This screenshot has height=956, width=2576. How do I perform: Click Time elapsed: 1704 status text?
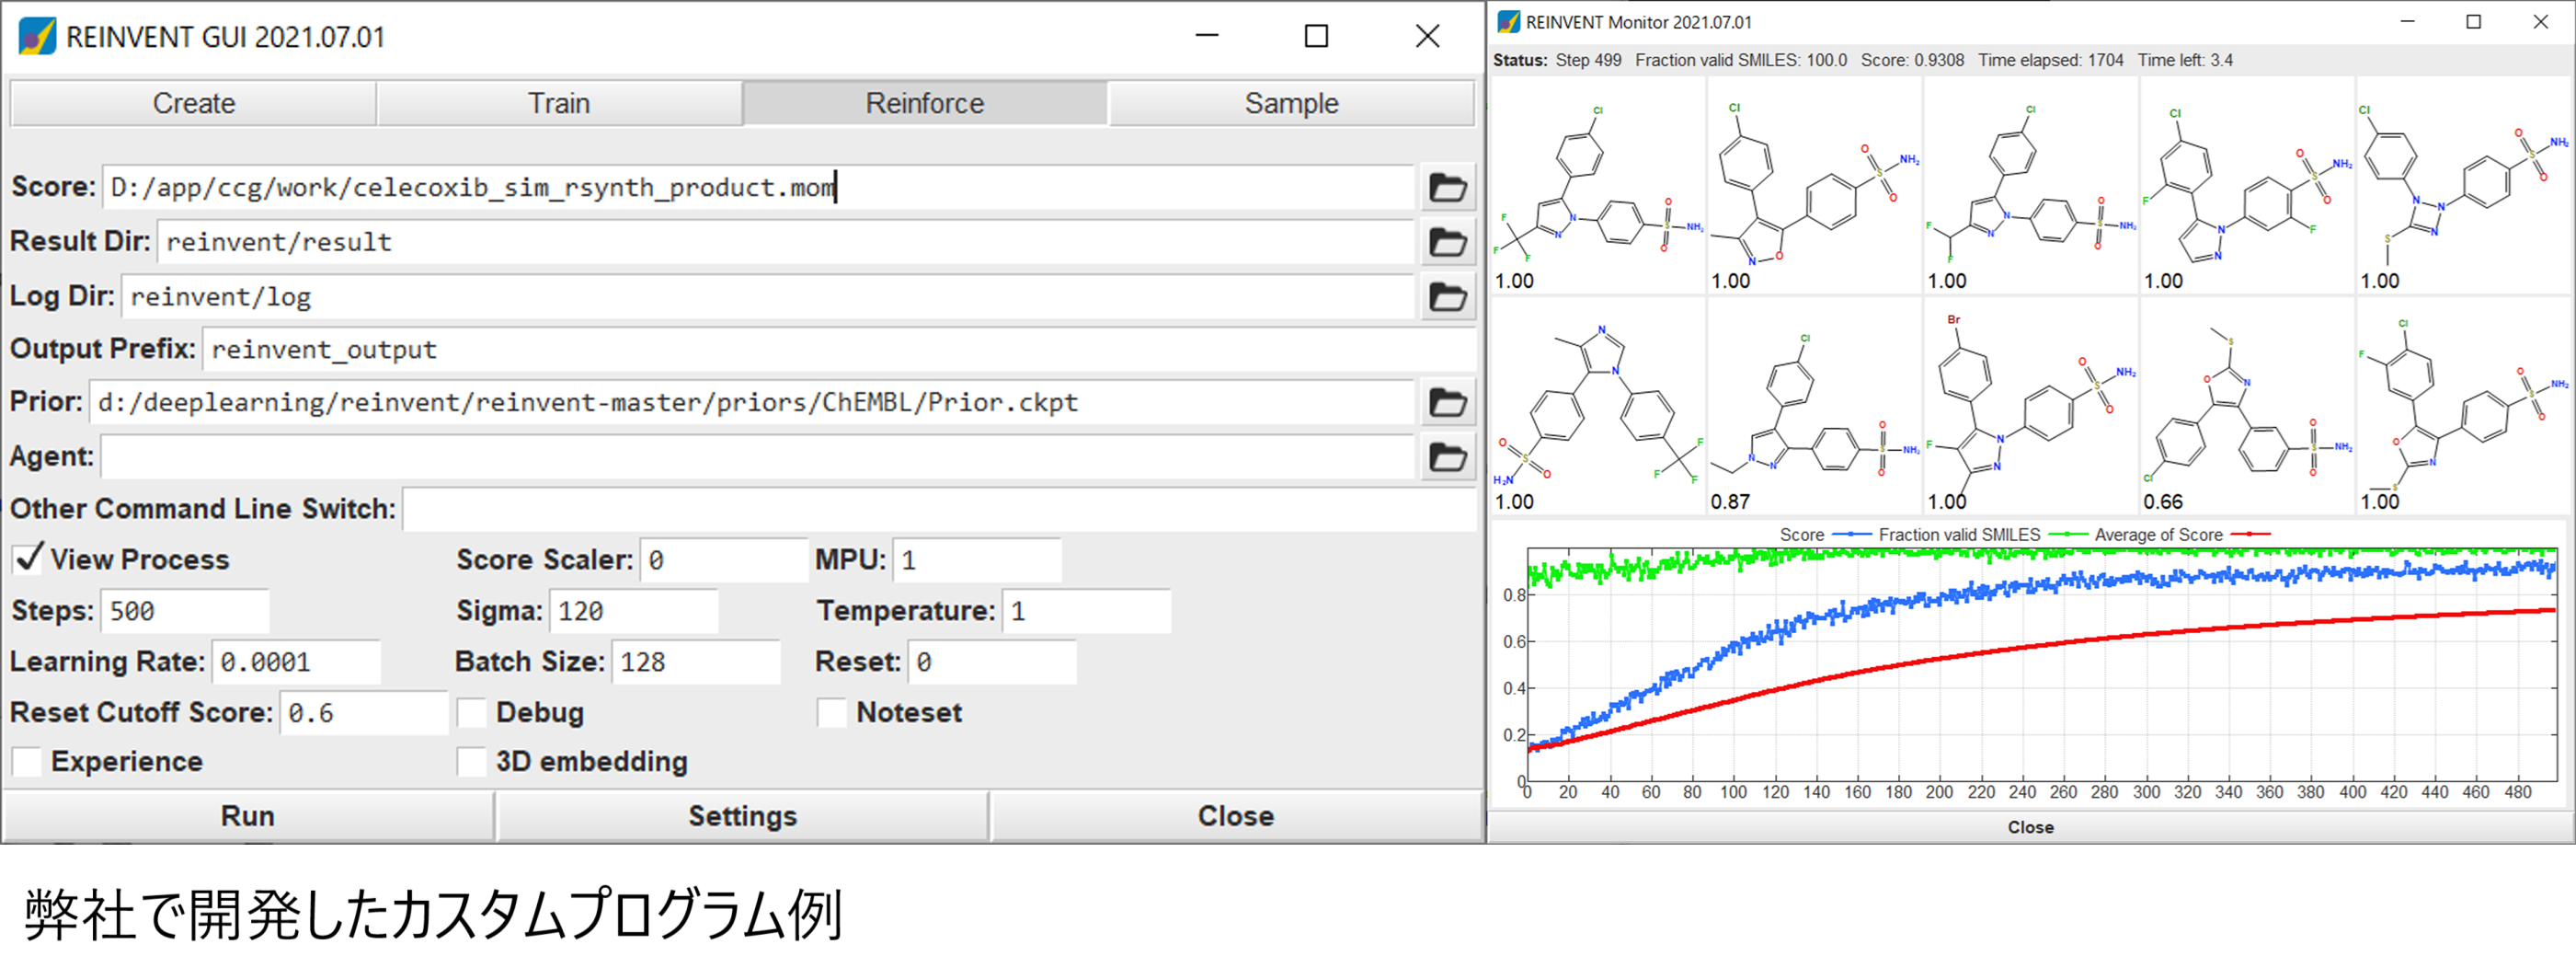click(x=2050, y=60)
